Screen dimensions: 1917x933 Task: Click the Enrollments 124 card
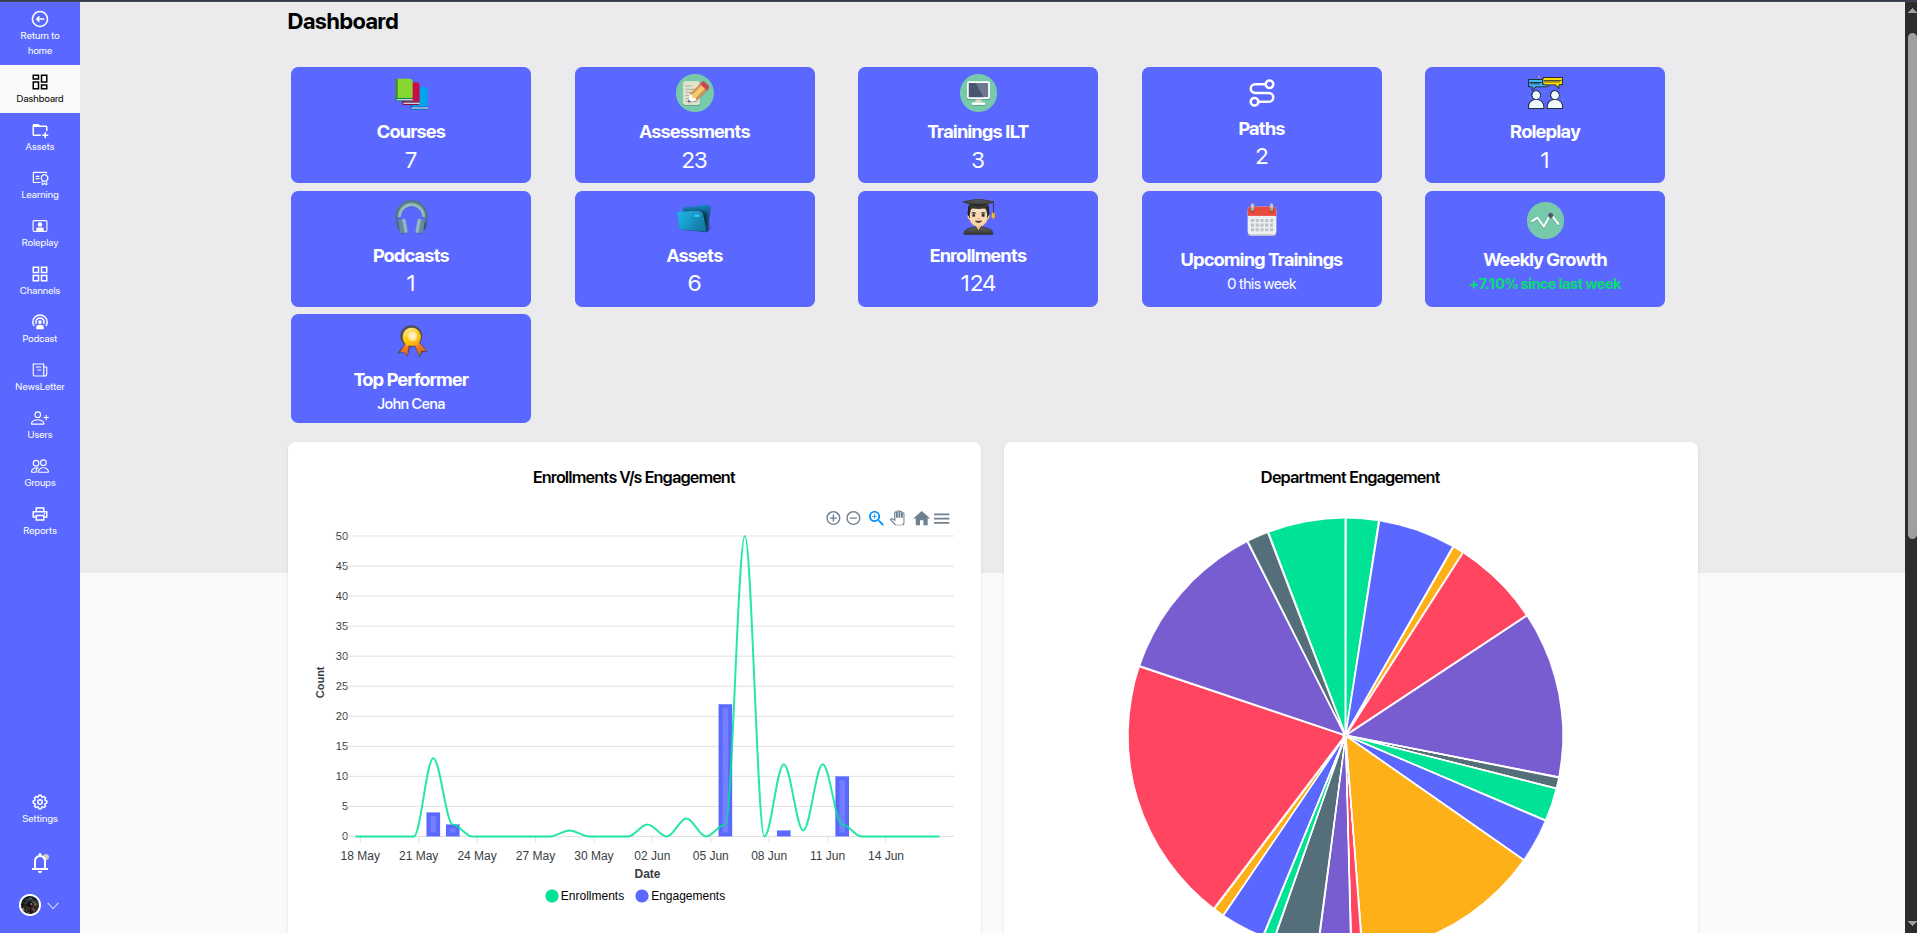coord(977,249)
